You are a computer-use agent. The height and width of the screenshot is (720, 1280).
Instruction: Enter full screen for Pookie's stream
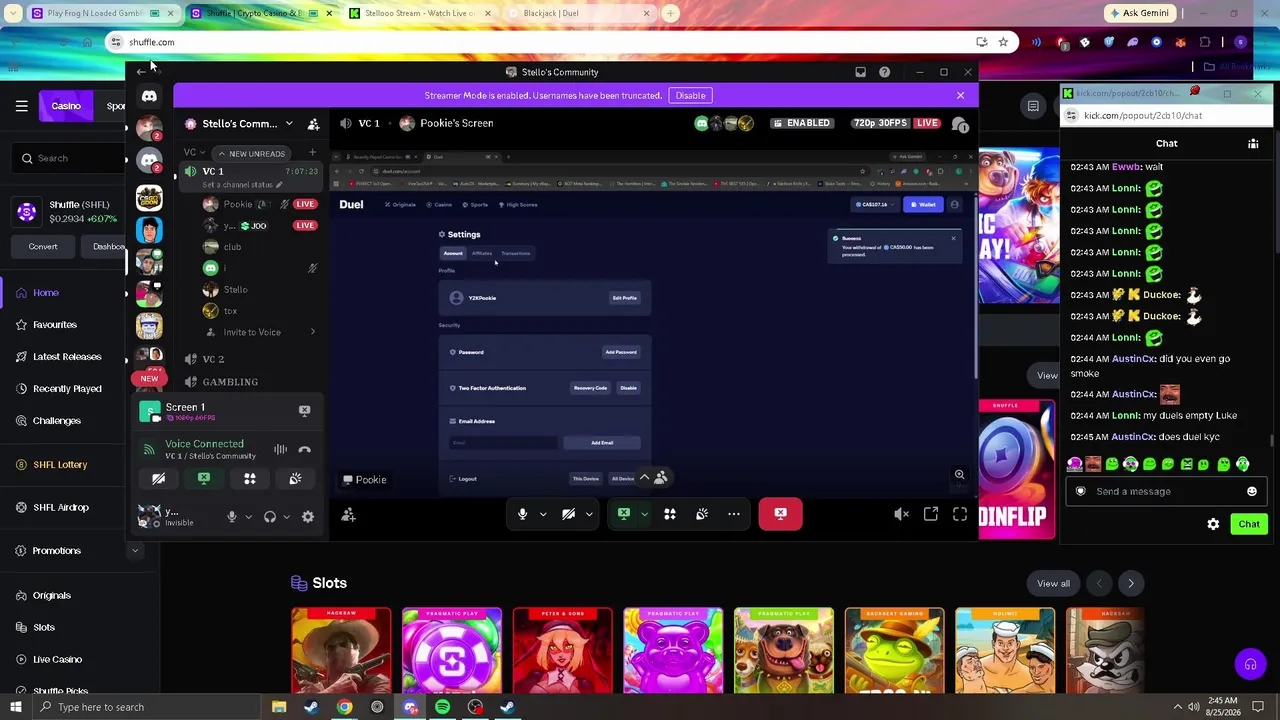click(960, 514)
